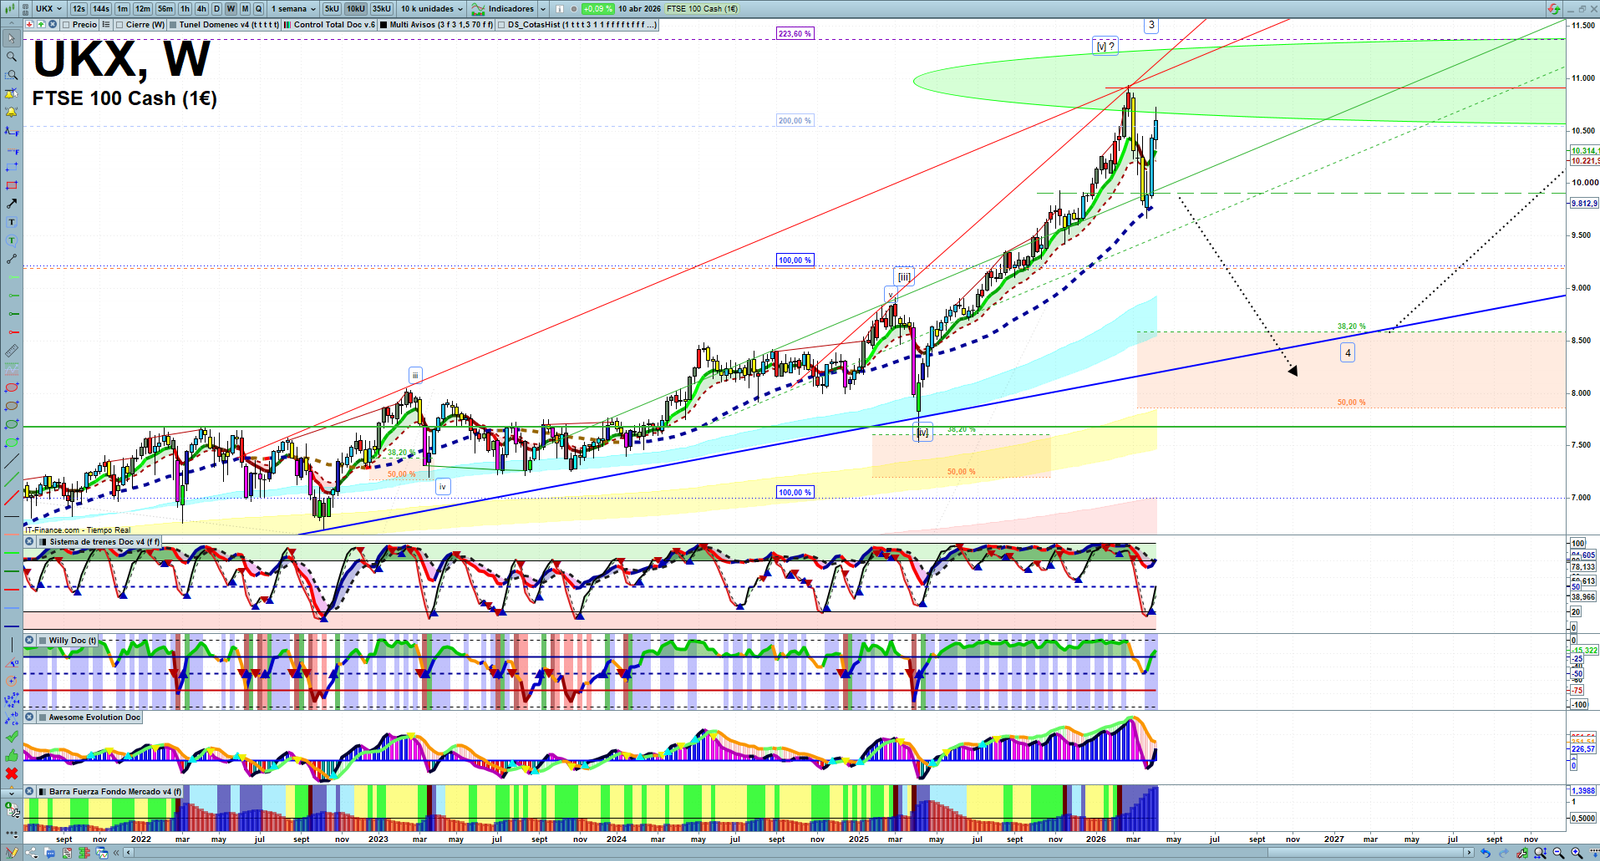
Task: Toggle the Multi Avisos indicator box
Action: 384,25
